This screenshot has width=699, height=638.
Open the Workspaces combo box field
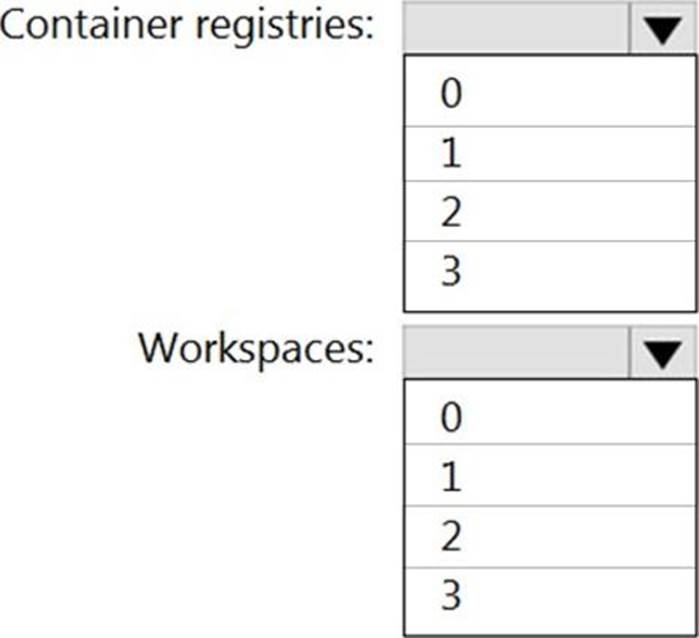pos(516,353)
